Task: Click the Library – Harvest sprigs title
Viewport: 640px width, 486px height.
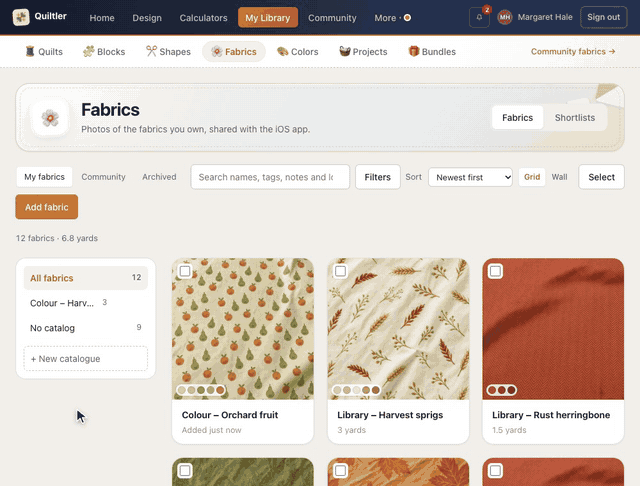Action: pyautogui.click(x=390, y=415)
